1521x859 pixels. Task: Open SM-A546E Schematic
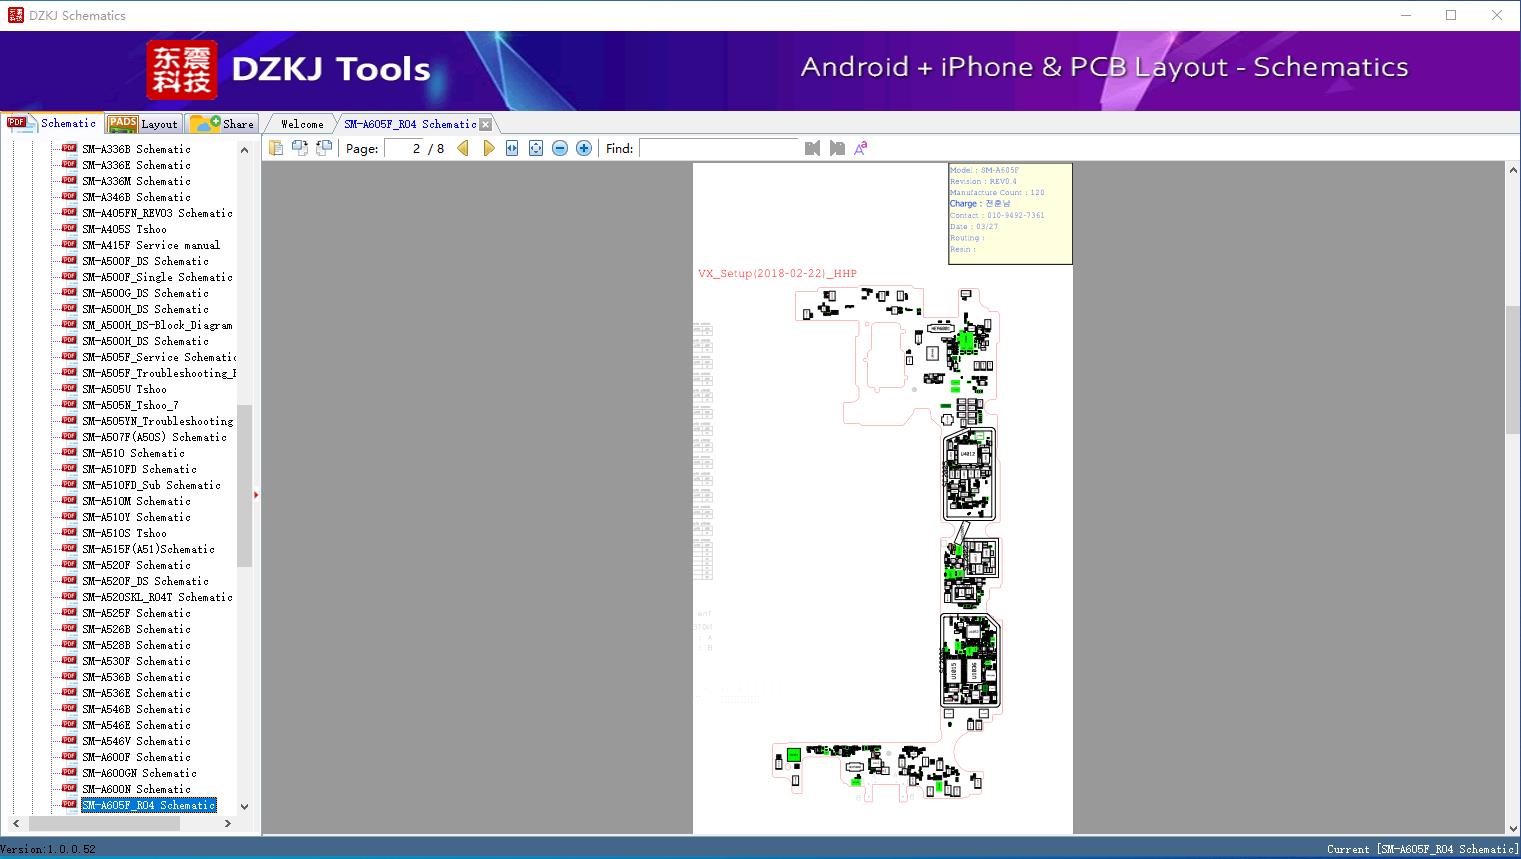click(x=136, y=725)
